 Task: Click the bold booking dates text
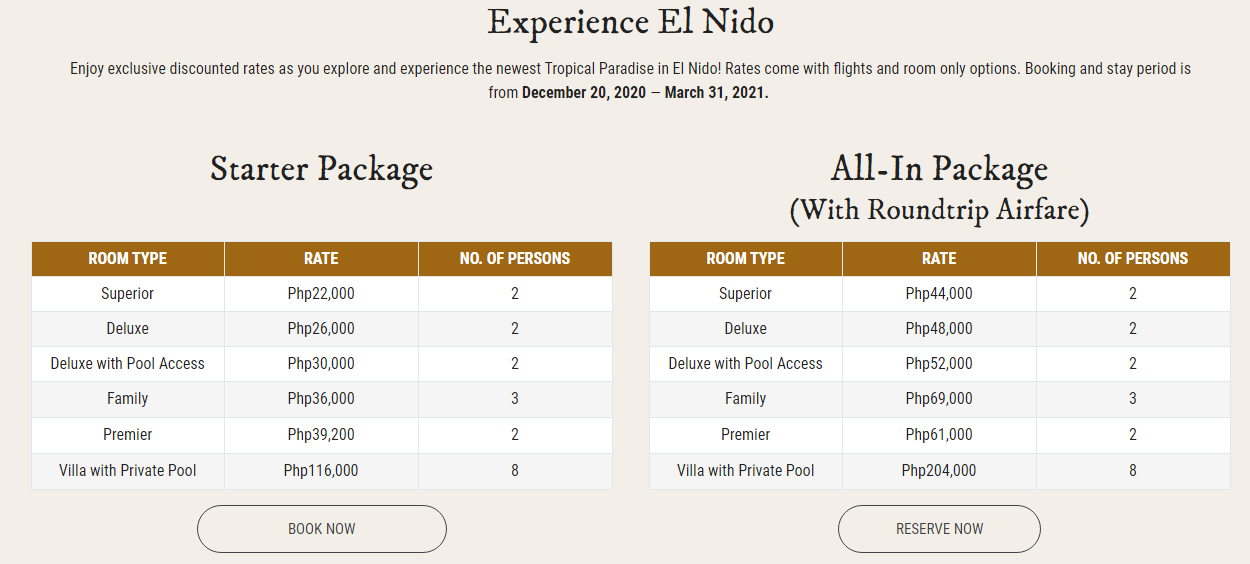645,93
